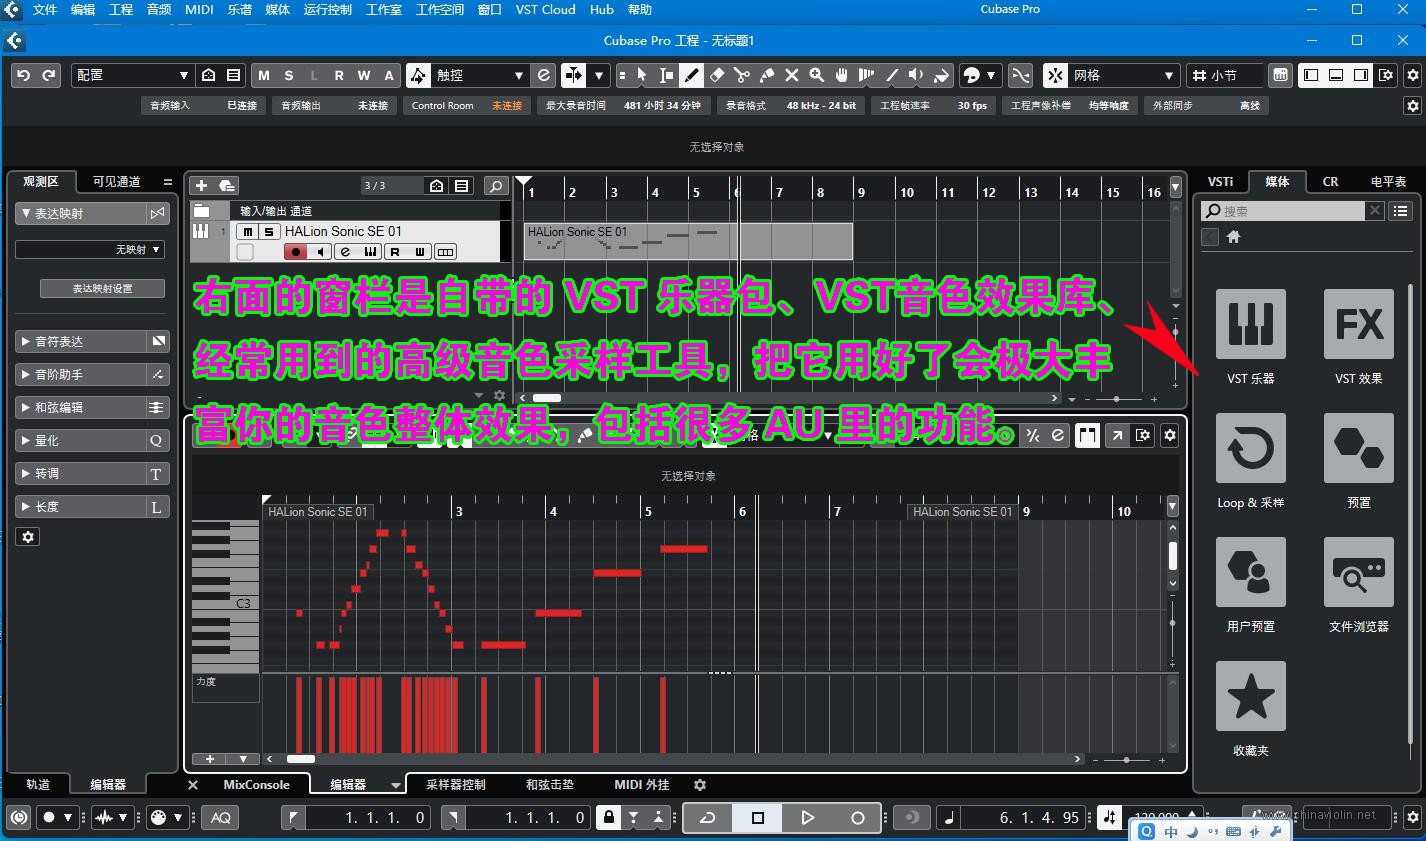This screenshot has height=841, width=1426.
Task: Click transport Play button
Action: click(807, 817)
